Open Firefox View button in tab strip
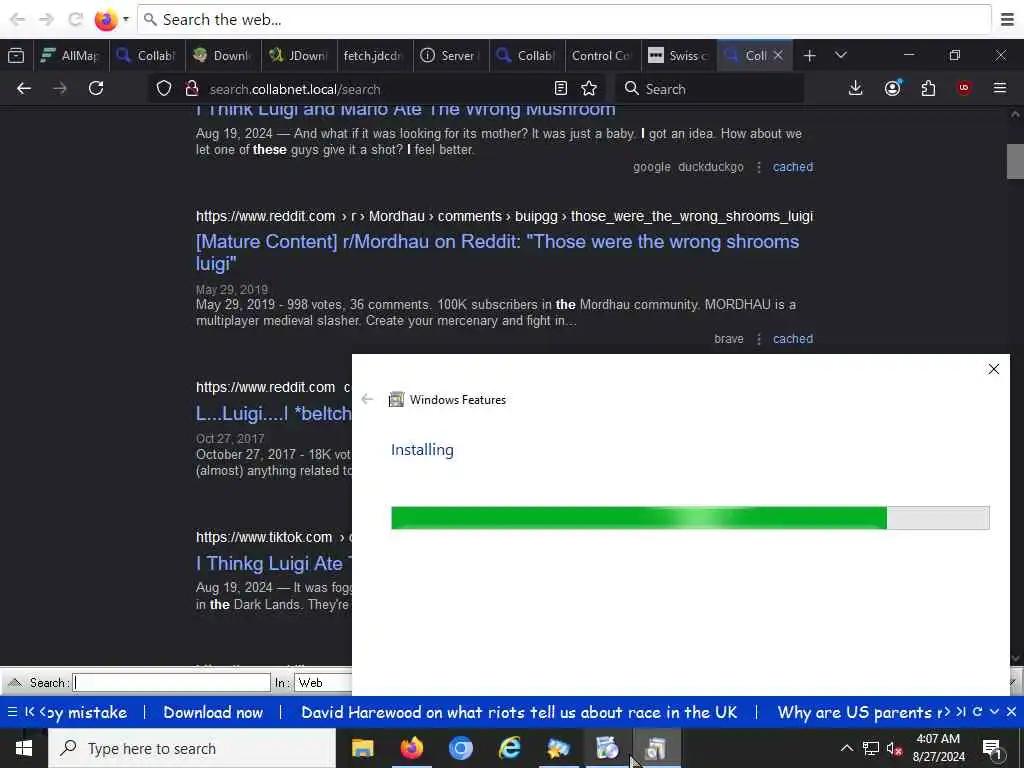The width and height of the screenshot is (1024, 768). tap(16, 56)
